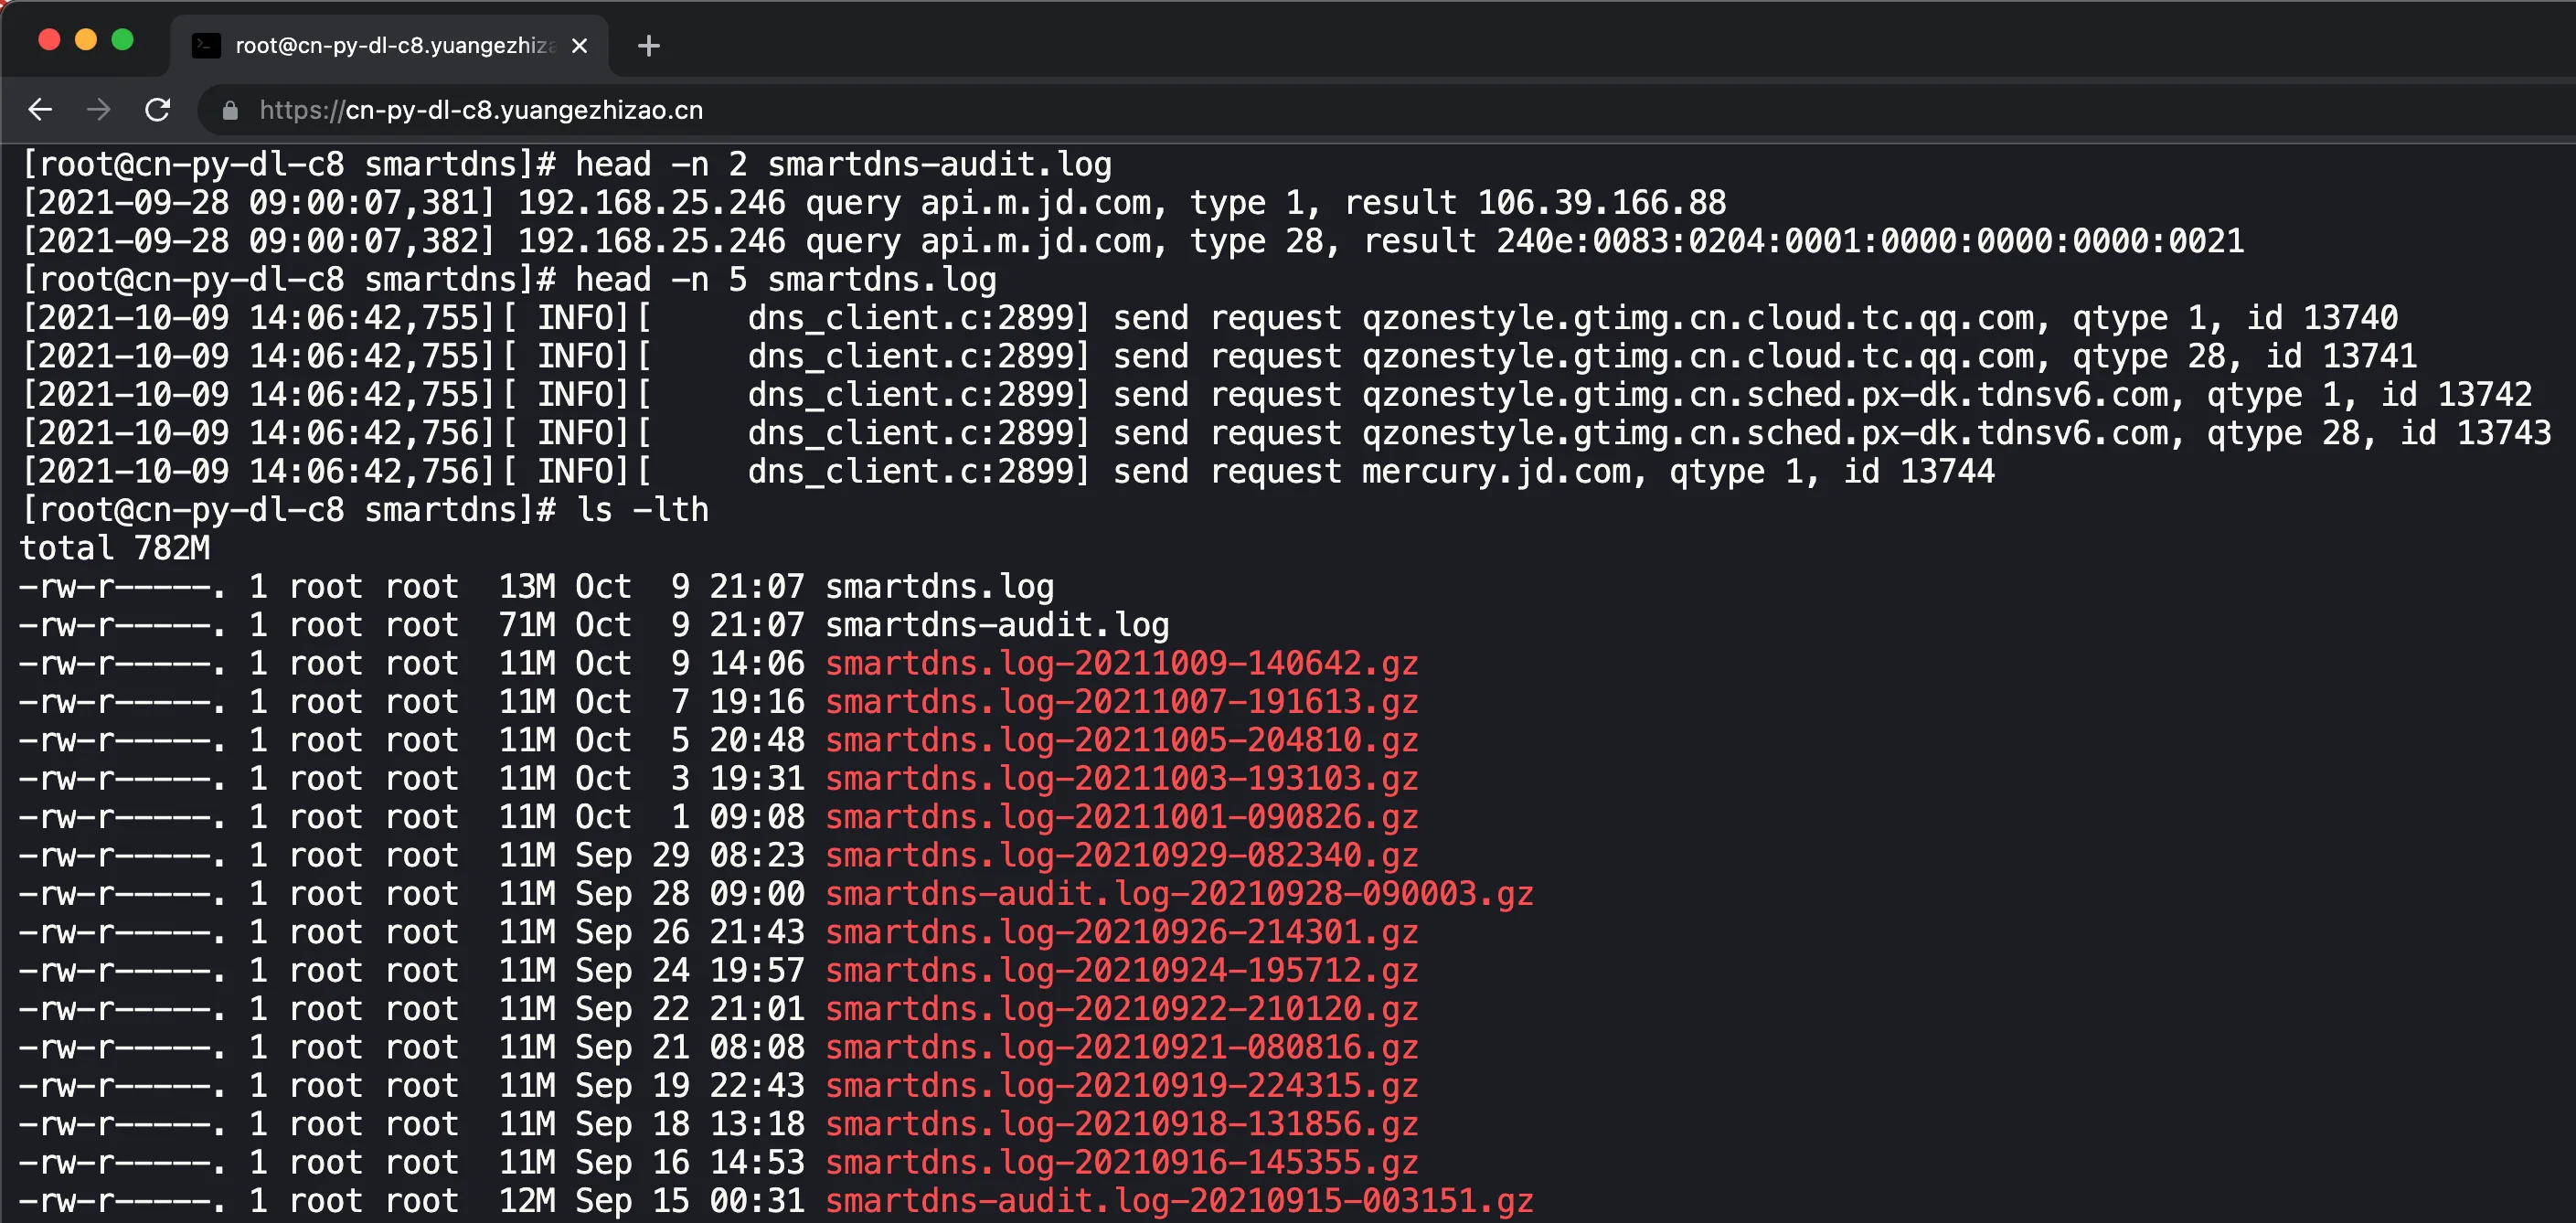Click the 'head -n 2 smartdns-audit.log' command
The height and width of the screenshot is (1223, 2576).
pos(843,164)
